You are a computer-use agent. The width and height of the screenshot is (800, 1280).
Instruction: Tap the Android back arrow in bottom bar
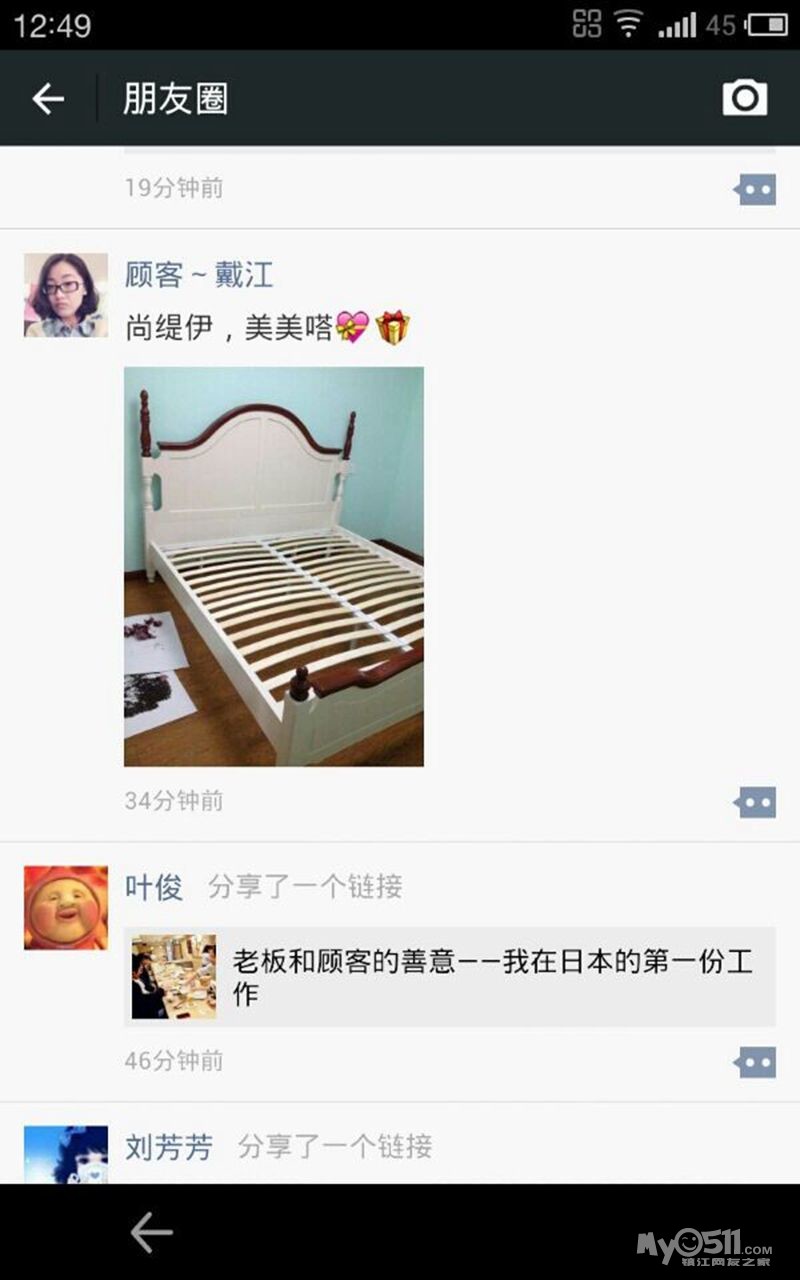(152, 1232)
